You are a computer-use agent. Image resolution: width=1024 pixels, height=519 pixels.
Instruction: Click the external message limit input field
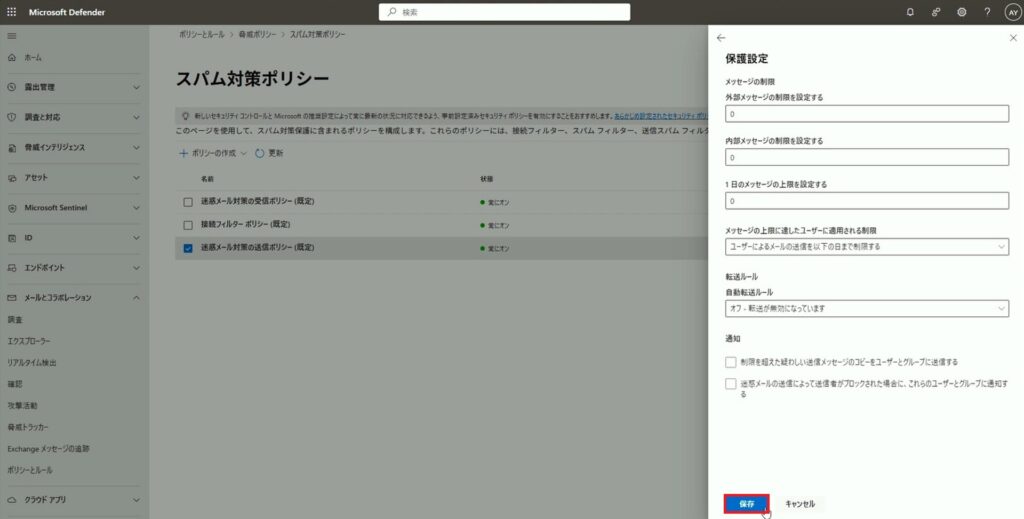coord(866,114)
